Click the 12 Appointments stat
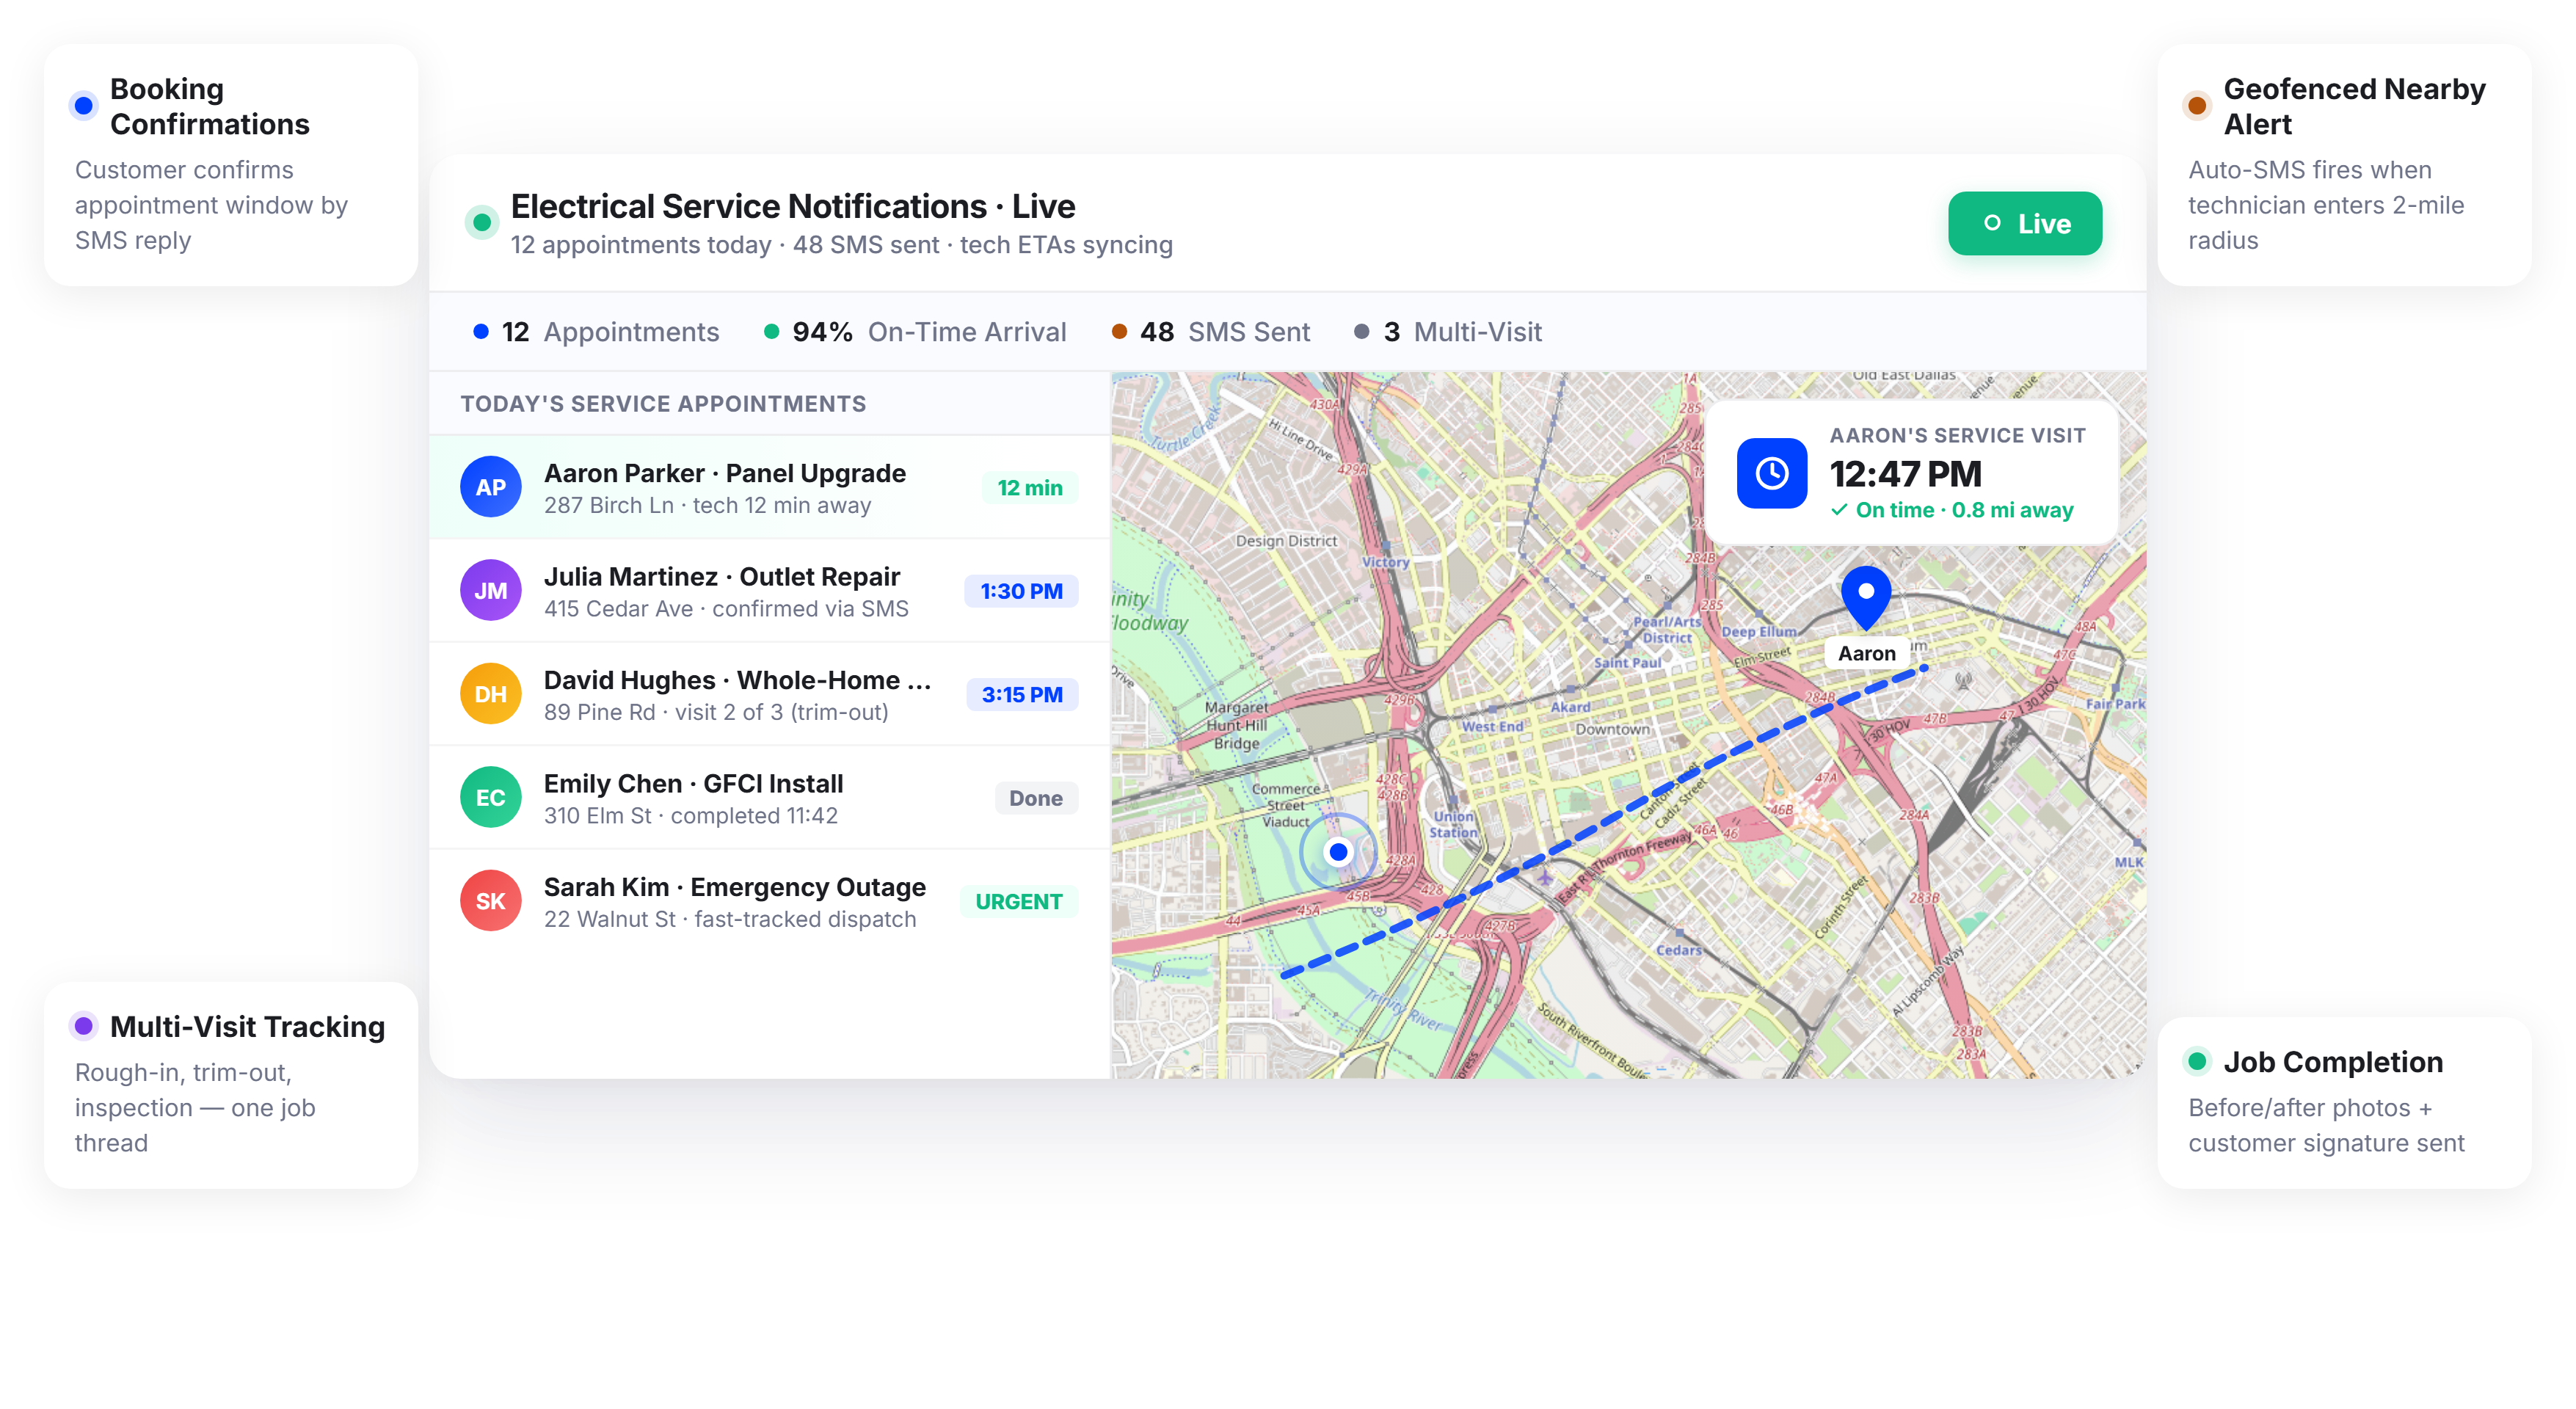This screenshot has width=2576, height=1409. 596,332
